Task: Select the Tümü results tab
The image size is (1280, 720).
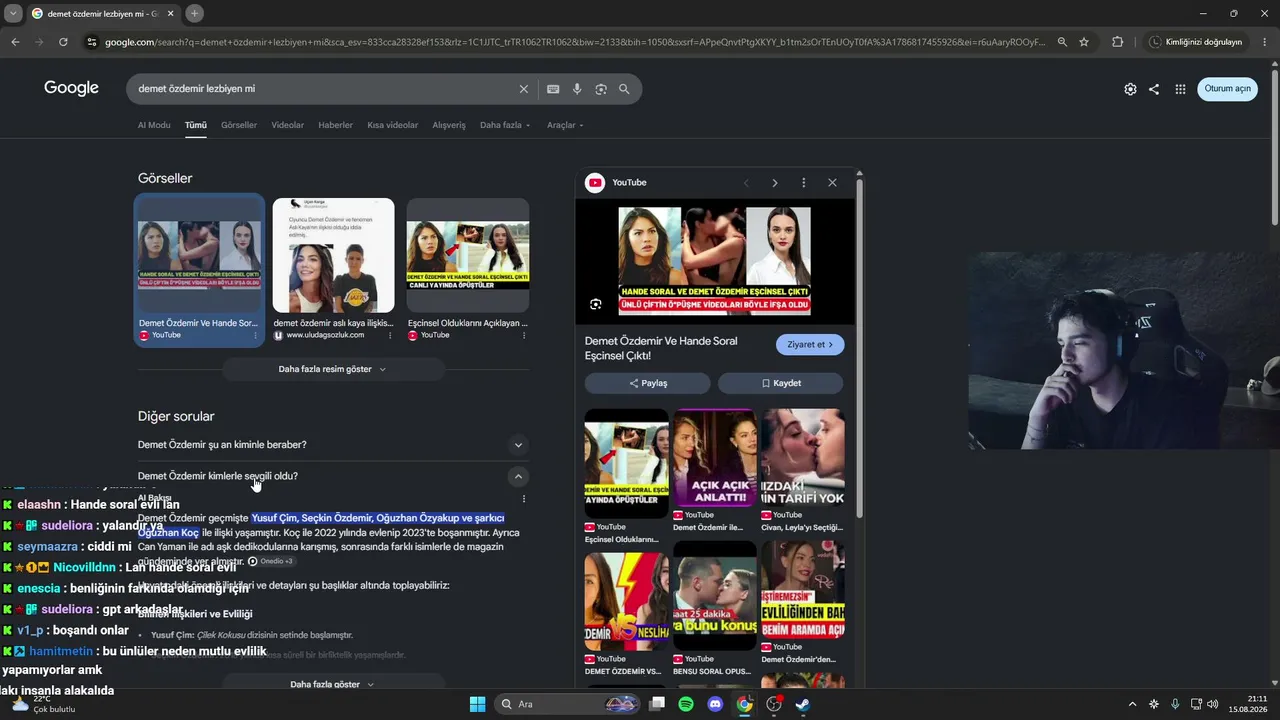Action: coord(196,125)
